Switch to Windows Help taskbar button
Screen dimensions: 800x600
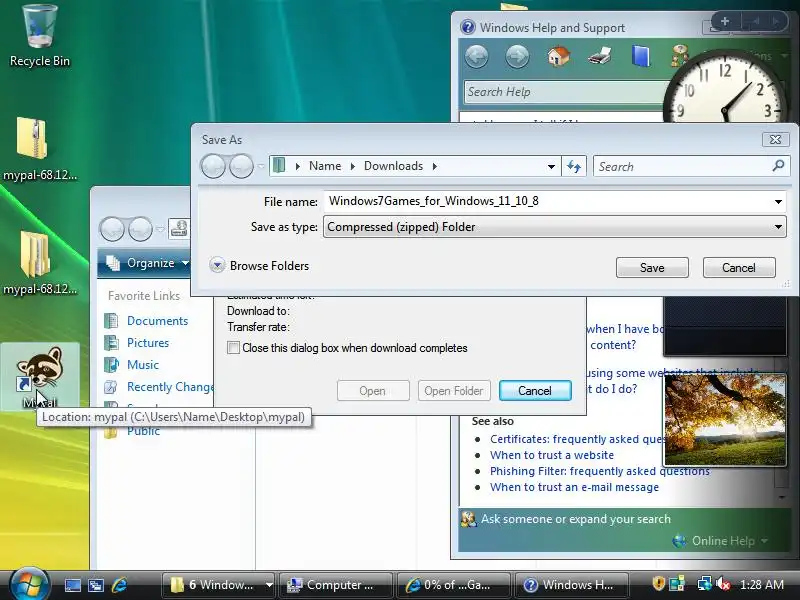pyautogui.click(x=570, y=585)
